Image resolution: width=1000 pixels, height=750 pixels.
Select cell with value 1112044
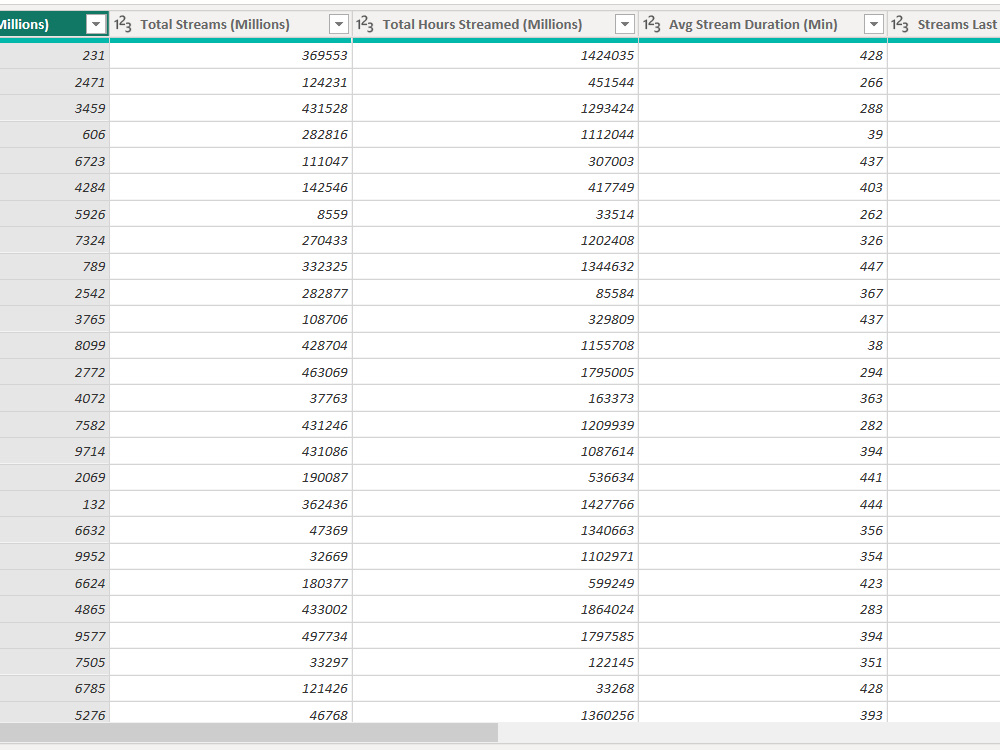(x=496, y=135)
